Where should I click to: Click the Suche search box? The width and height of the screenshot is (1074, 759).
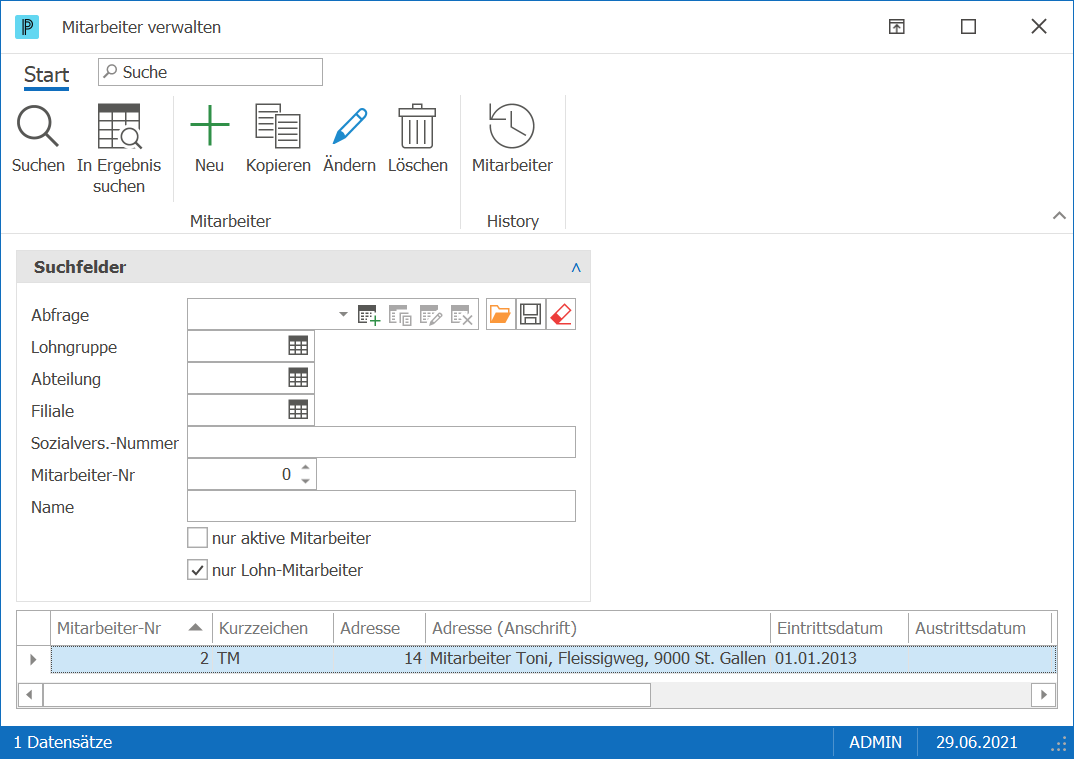click(x=210, y=72)
